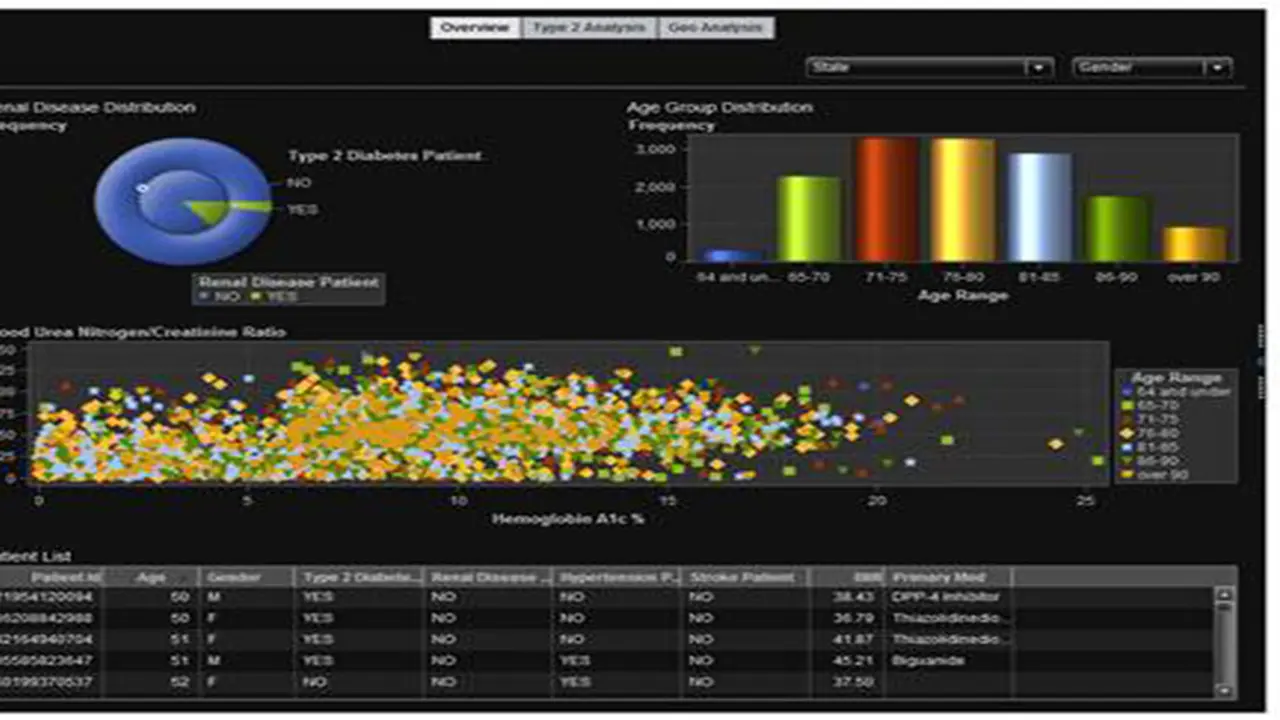Screen dimensions: 1280x720
Task: Select the gold over 90 bar
Action: (1194, 244)
